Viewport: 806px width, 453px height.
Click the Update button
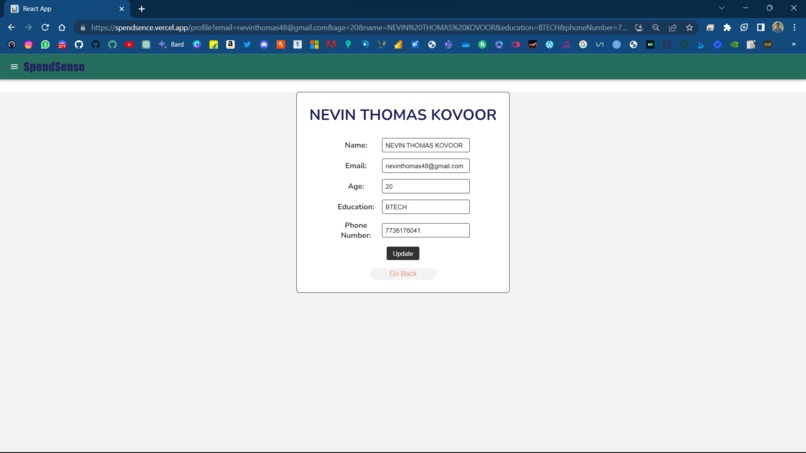click(x=402, y=253)
